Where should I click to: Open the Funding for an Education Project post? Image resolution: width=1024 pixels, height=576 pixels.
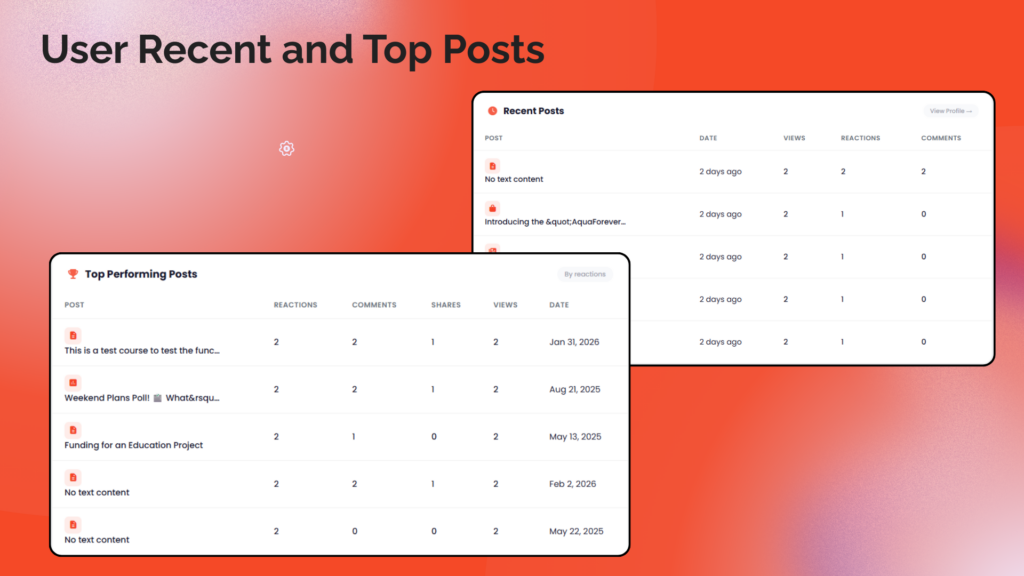click(133, 445)
